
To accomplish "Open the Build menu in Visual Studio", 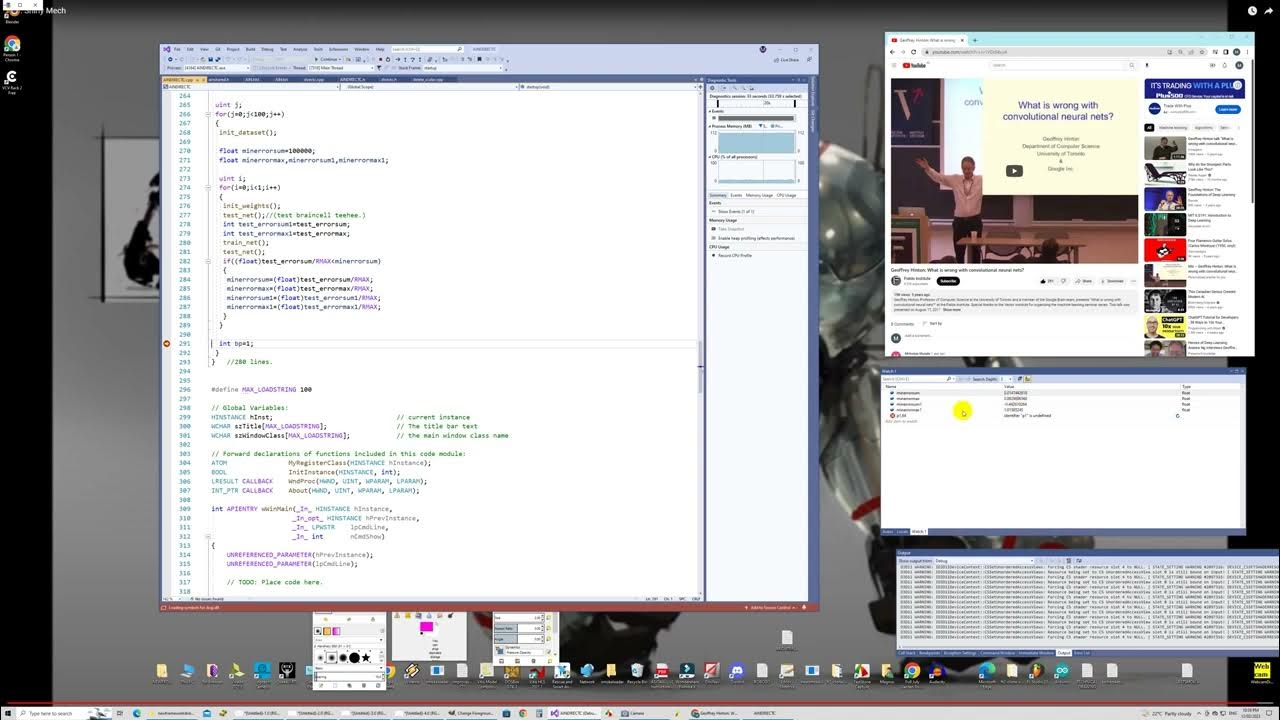I will point(250,50).
